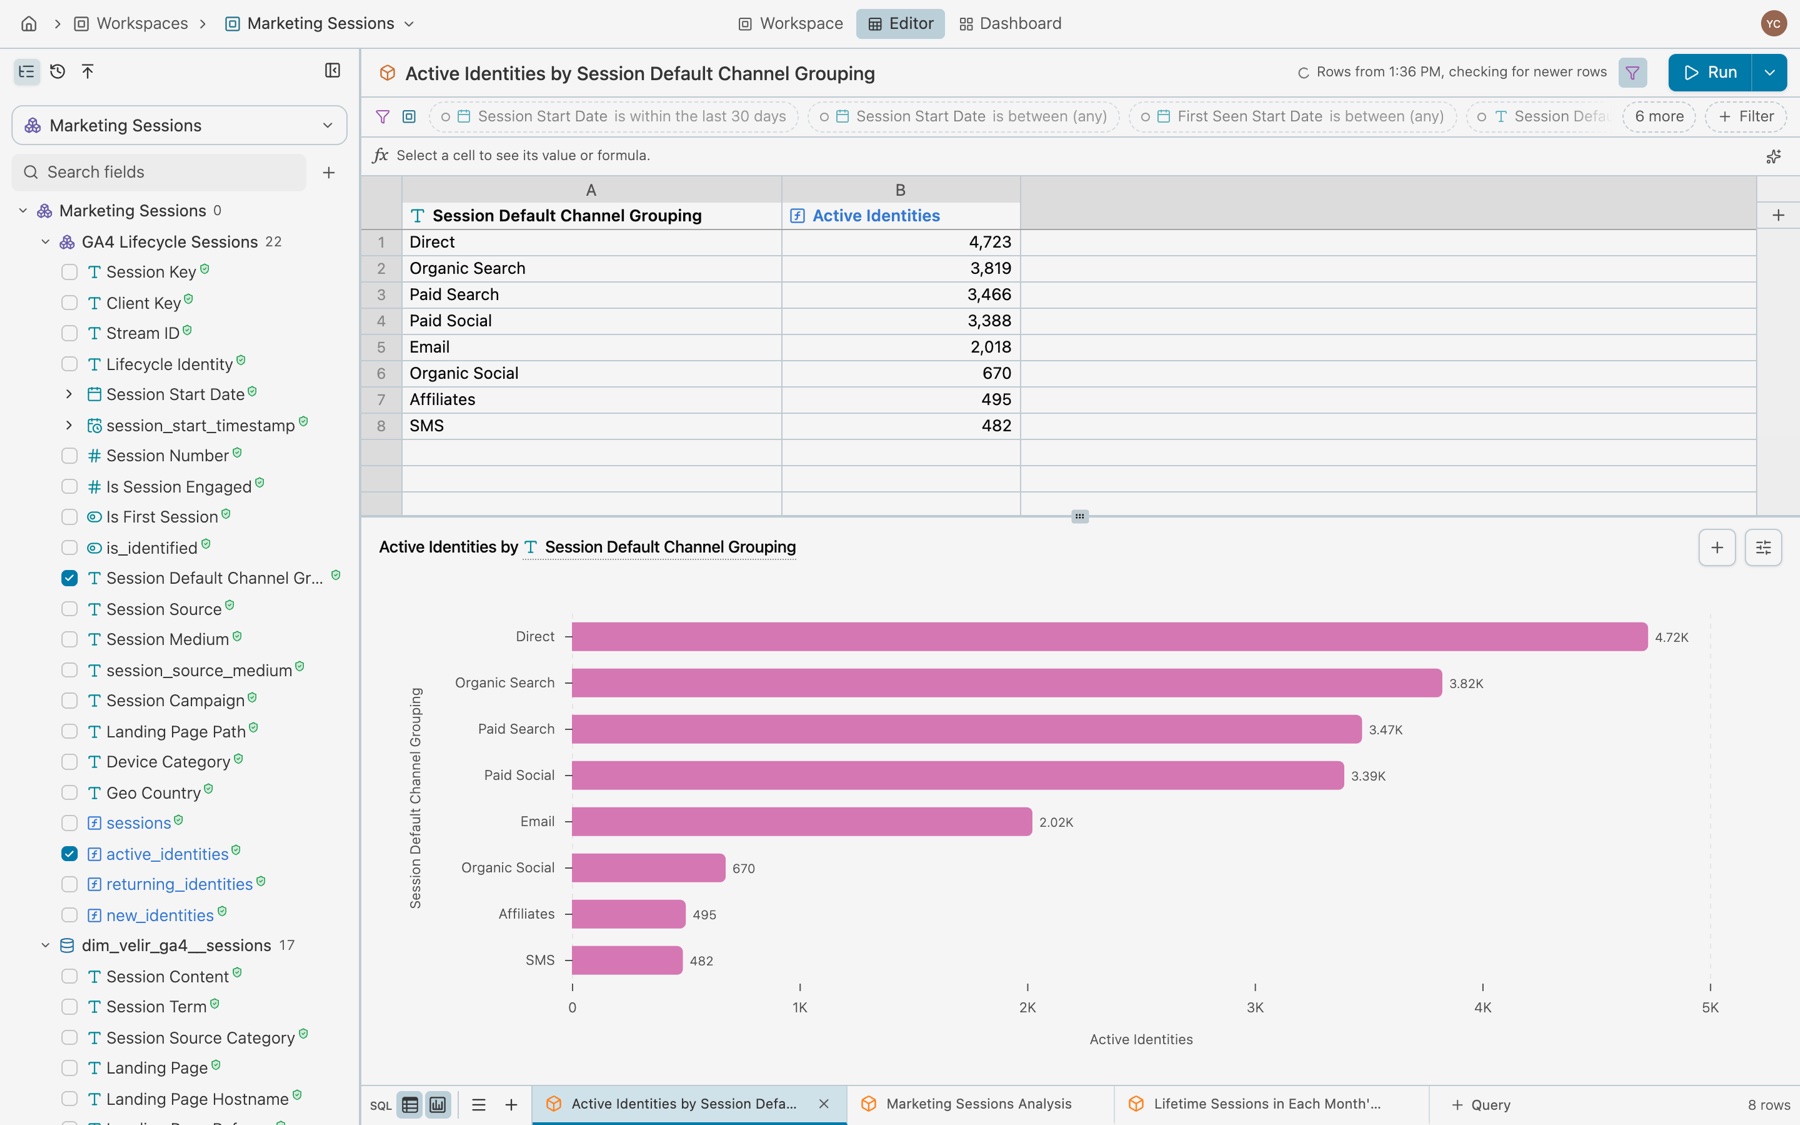The width and height of the screenshot is (1800, 1125).
Task: Click the filter funnel icon in filter bar
Action: coord(382,116)
